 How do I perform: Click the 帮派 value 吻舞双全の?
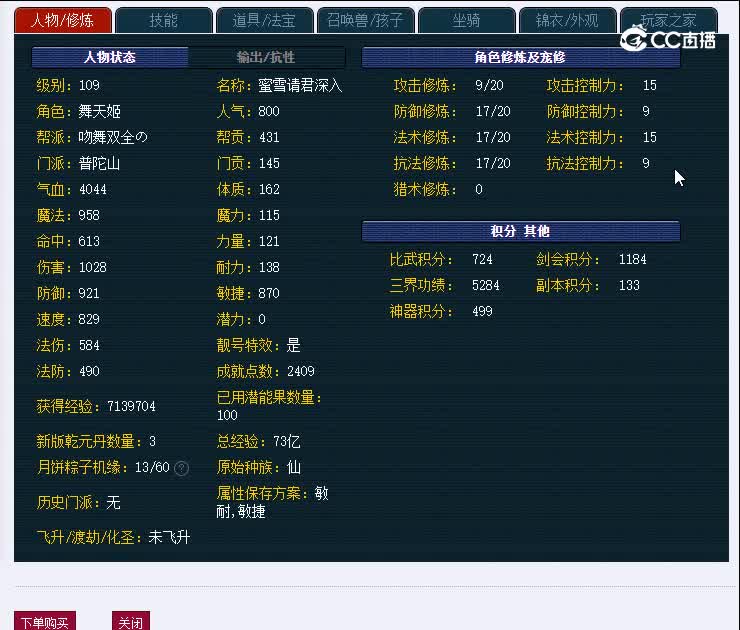point(113,137)
